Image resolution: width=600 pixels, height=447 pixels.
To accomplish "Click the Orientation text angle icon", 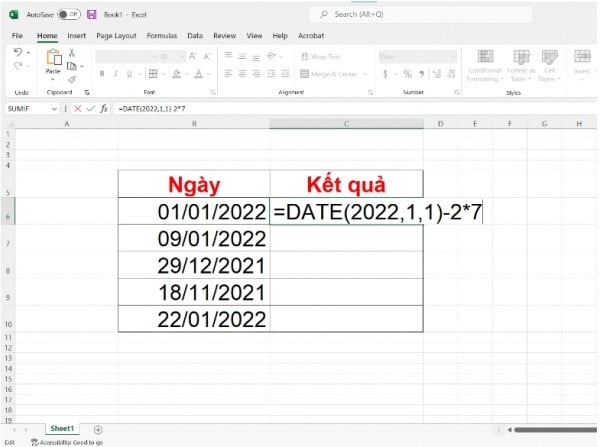I will 272,56.
